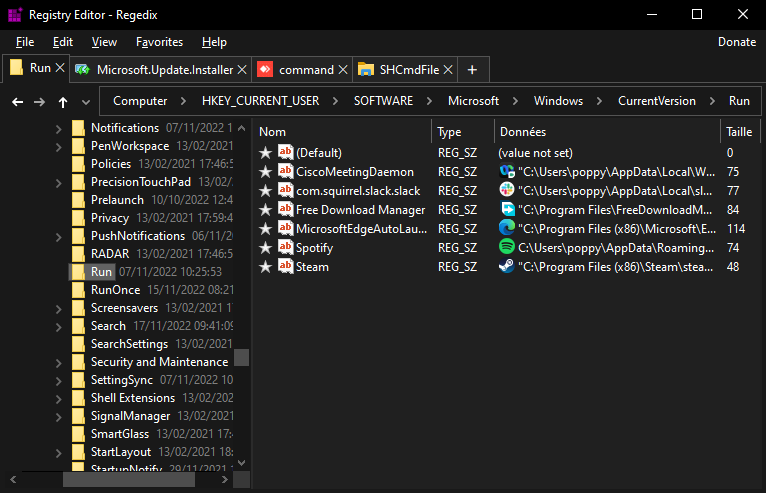Open the File menu

tap(25, 42)
